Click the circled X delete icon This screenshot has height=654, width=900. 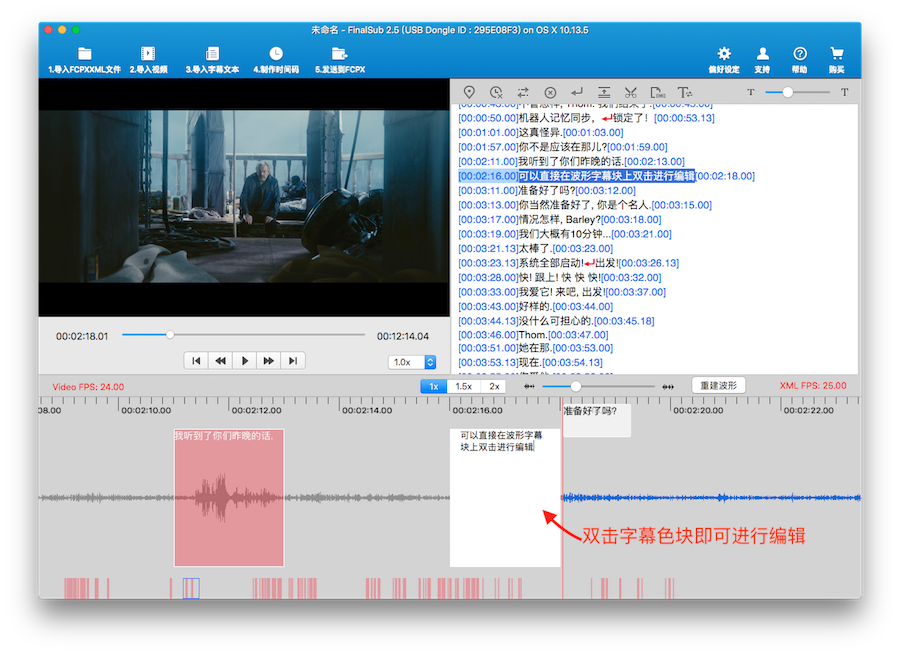[x=550, y=92]
